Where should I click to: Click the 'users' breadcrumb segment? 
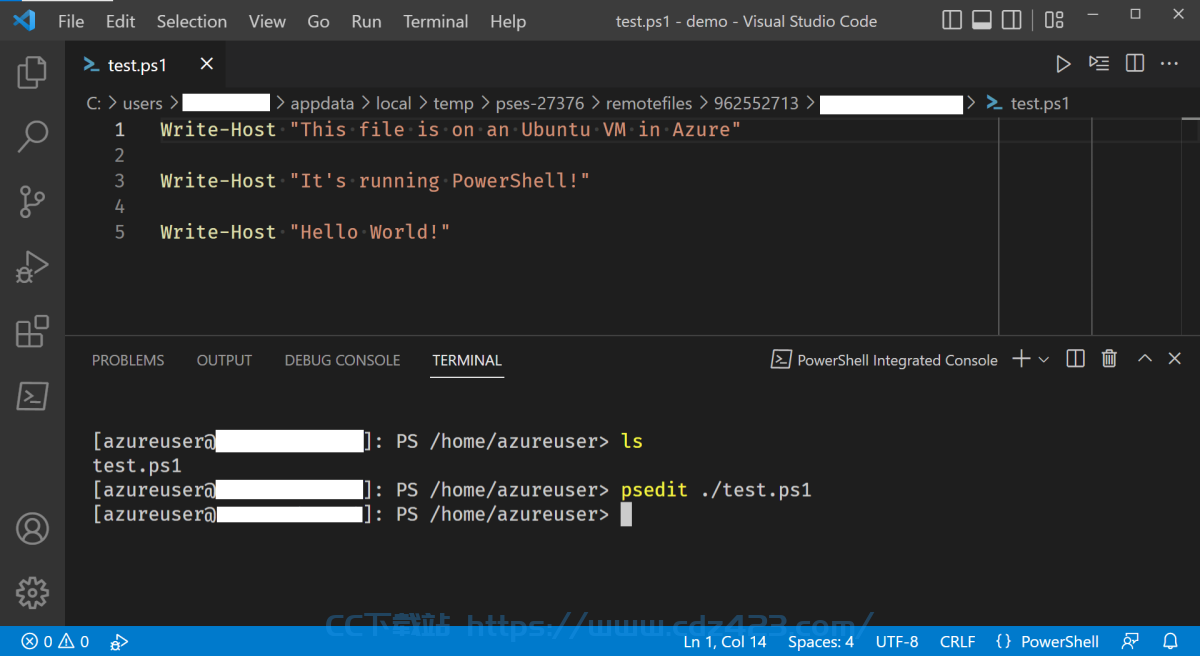[143, 103]
